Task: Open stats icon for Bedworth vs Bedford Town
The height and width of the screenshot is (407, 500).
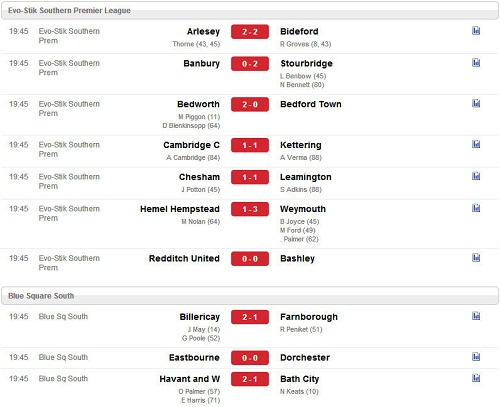Action: click(476, 103)
